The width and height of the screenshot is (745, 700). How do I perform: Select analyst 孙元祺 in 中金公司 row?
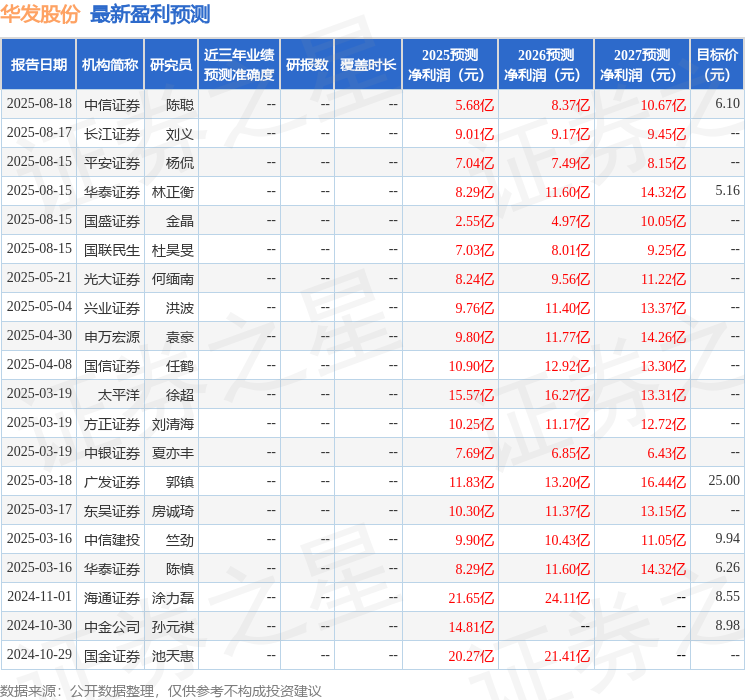point(172,627)
